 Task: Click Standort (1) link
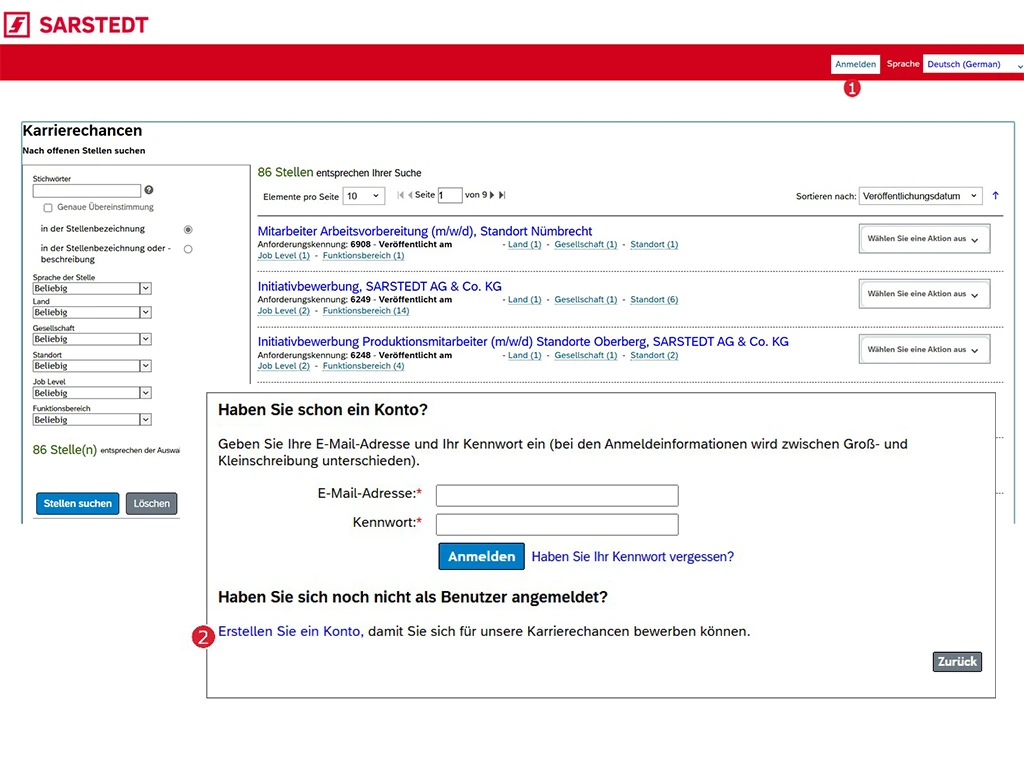point(654,244)
